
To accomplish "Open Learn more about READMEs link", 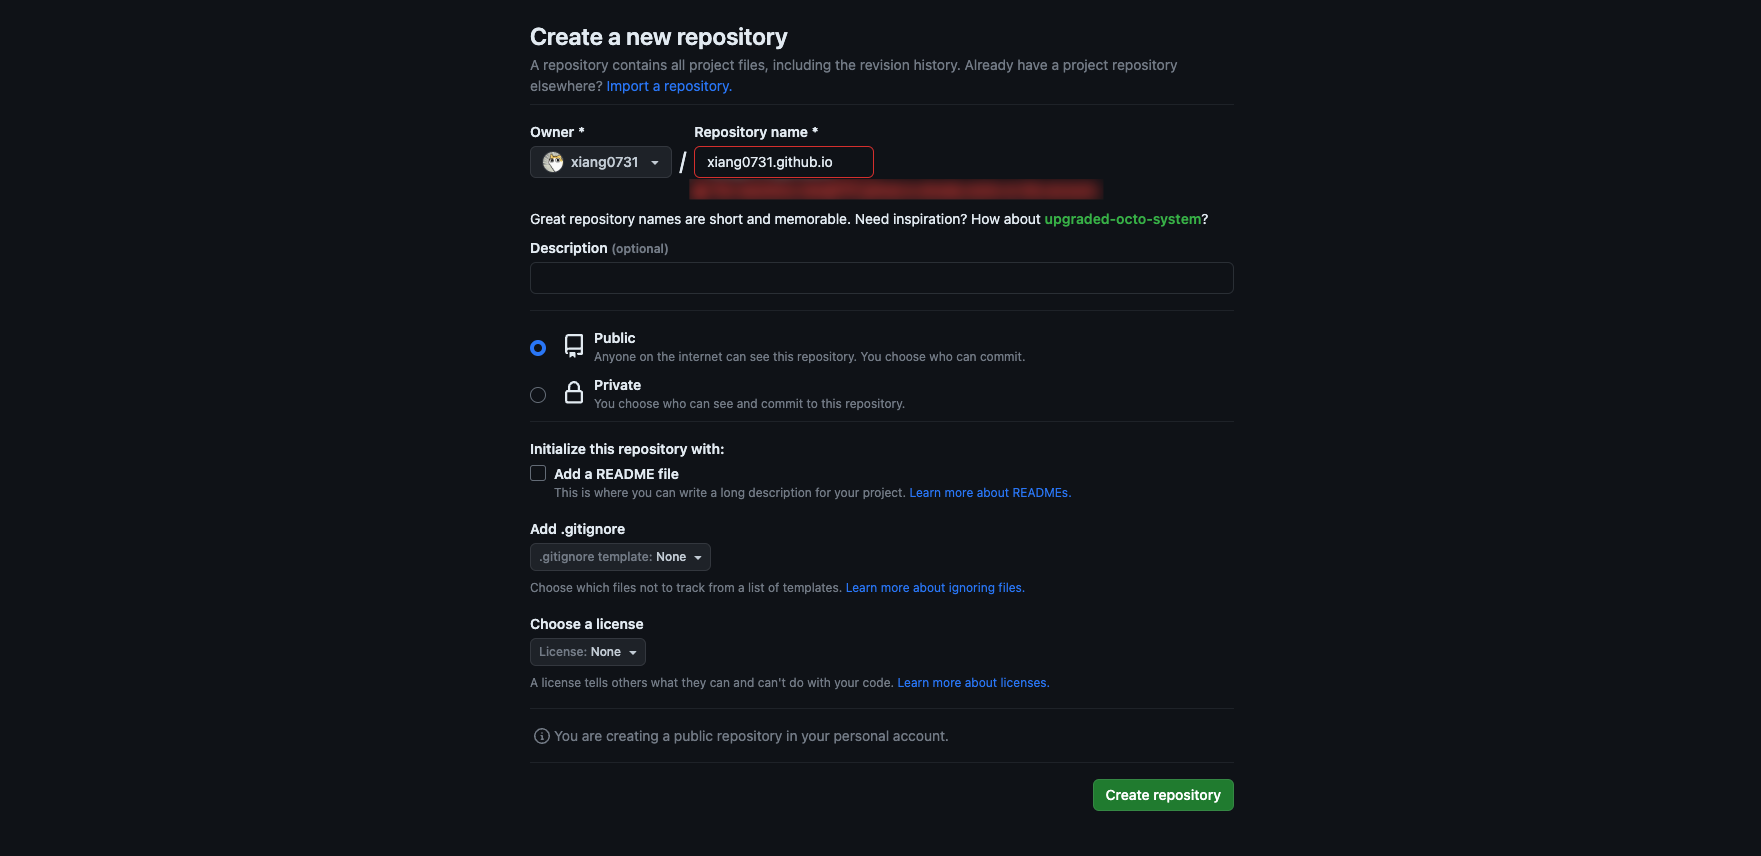I will 989,493.
